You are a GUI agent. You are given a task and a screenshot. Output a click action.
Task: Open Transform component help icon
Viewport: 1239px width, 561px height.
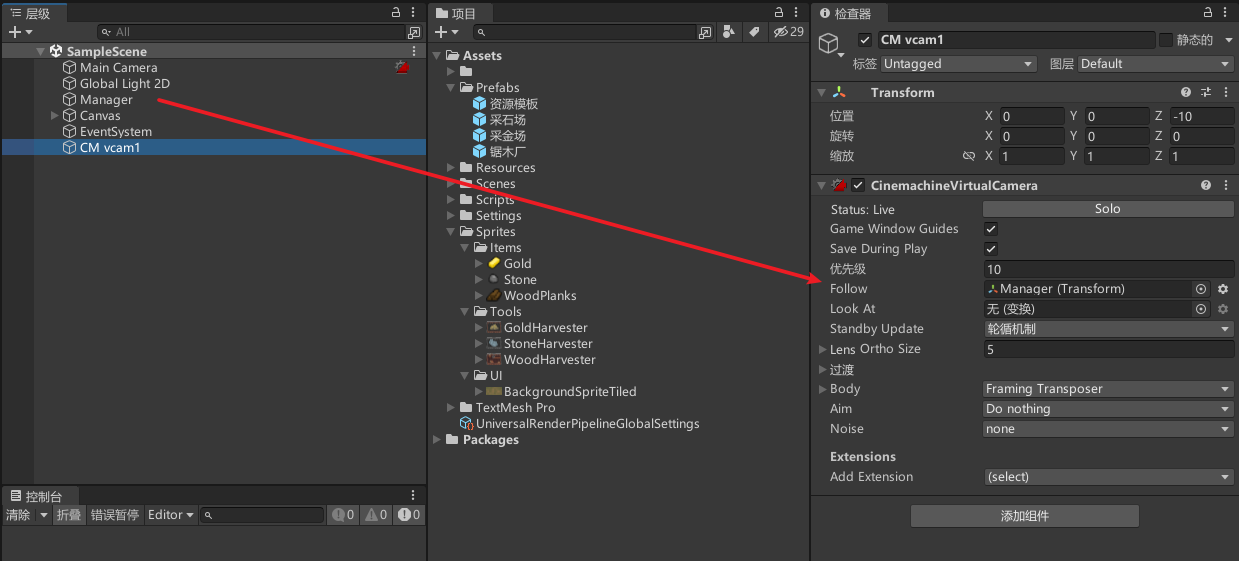click(x=1186, y=92)
